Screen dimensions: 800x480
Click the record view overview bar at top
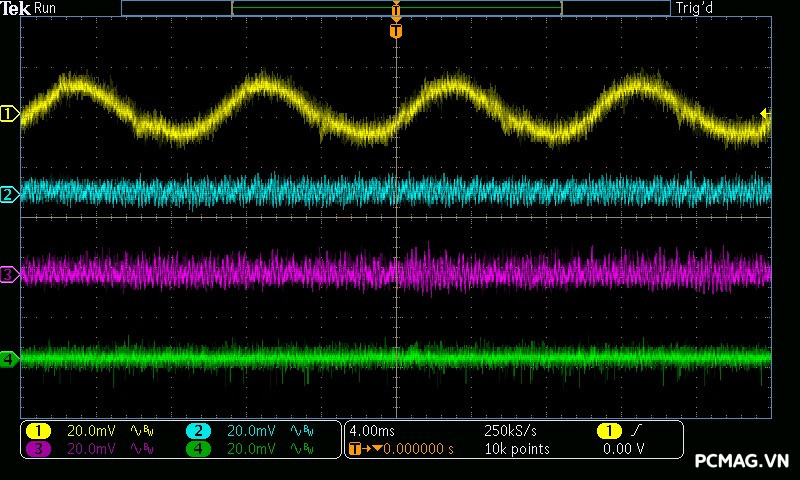click(396, 8)
